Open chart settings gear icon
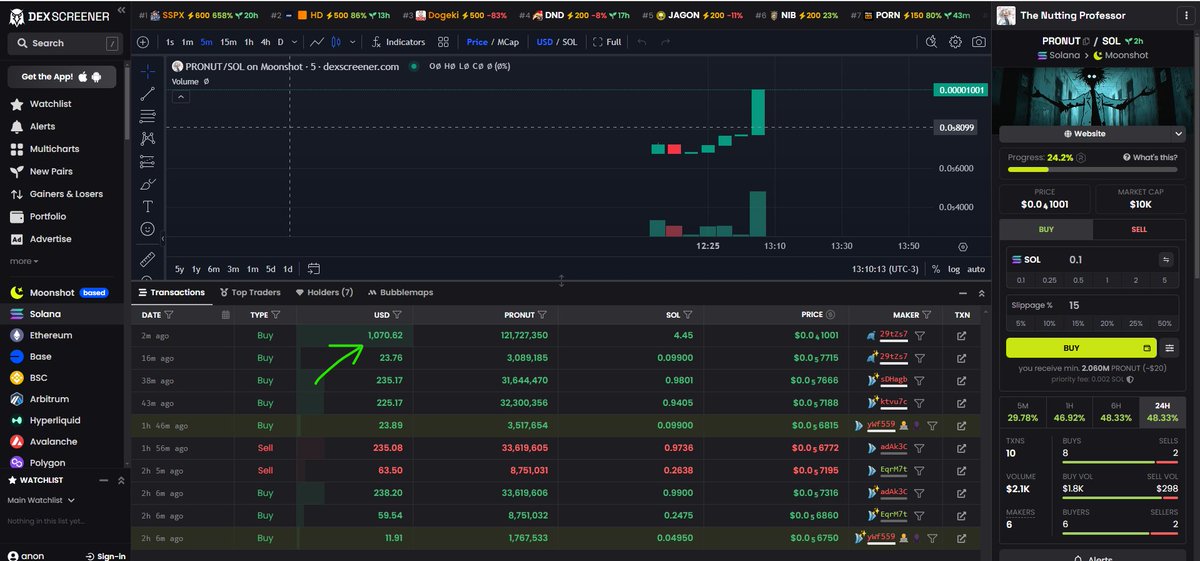This screenshot has width=1200, height=561. [x=955, y=42]
